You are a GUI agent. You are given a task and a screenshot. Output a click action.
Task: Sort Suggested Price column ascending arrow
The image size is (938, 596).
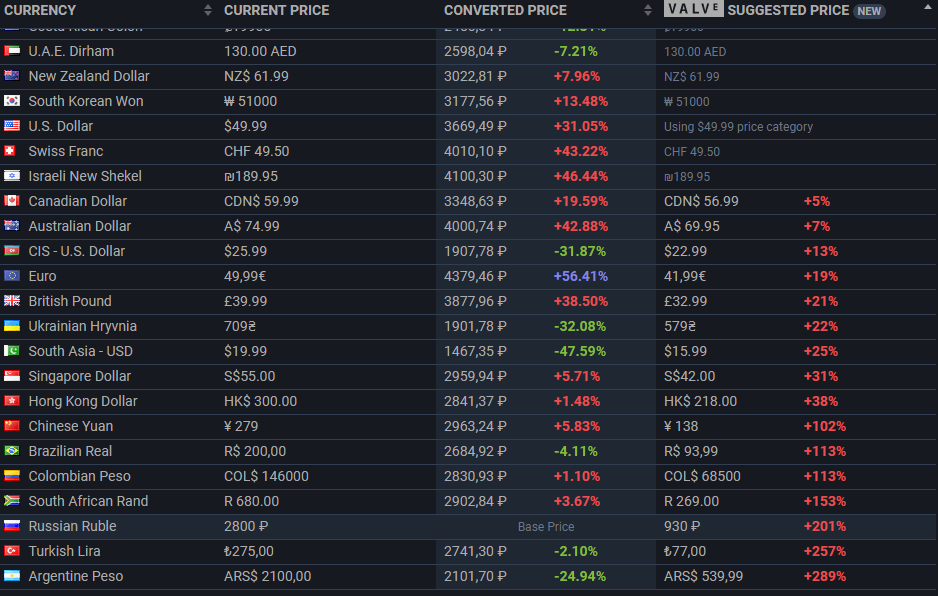click(928, 7)
